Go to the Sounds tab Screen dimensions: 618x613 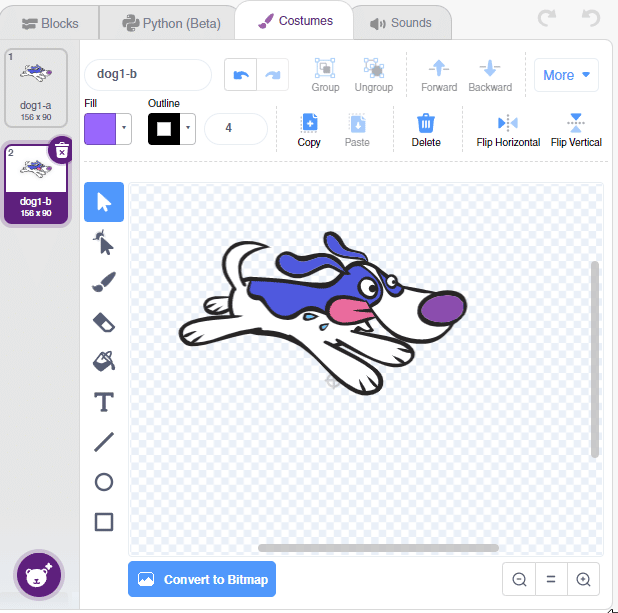click(x=401, y=23)
